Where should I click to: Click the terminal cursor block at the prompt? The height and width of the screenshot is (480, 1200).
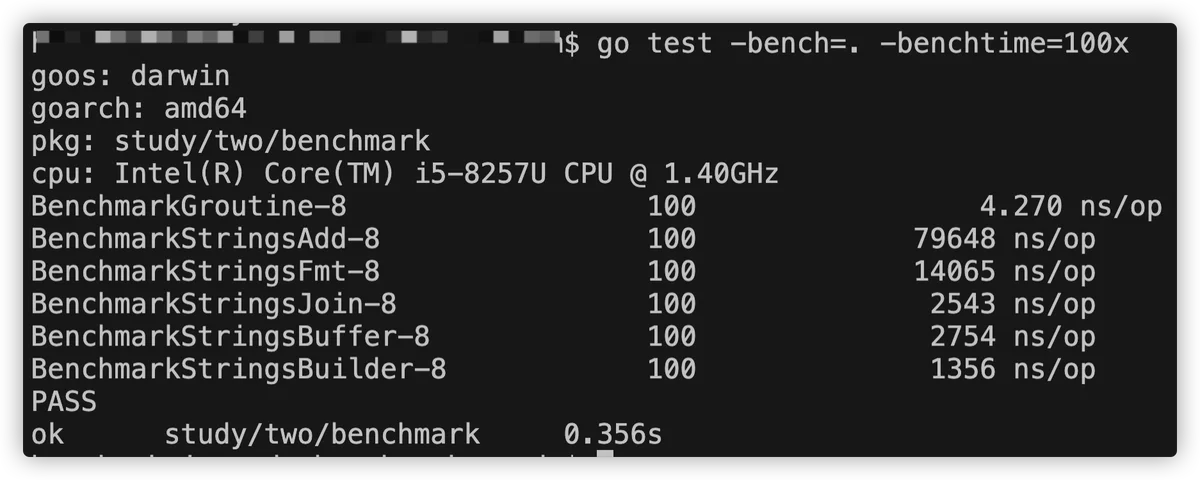coord(605,458)
